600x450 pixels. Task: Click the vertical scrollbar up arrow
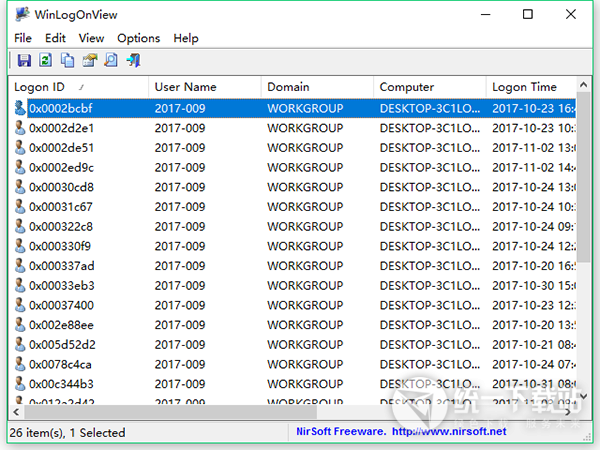[x=583, y=85]
